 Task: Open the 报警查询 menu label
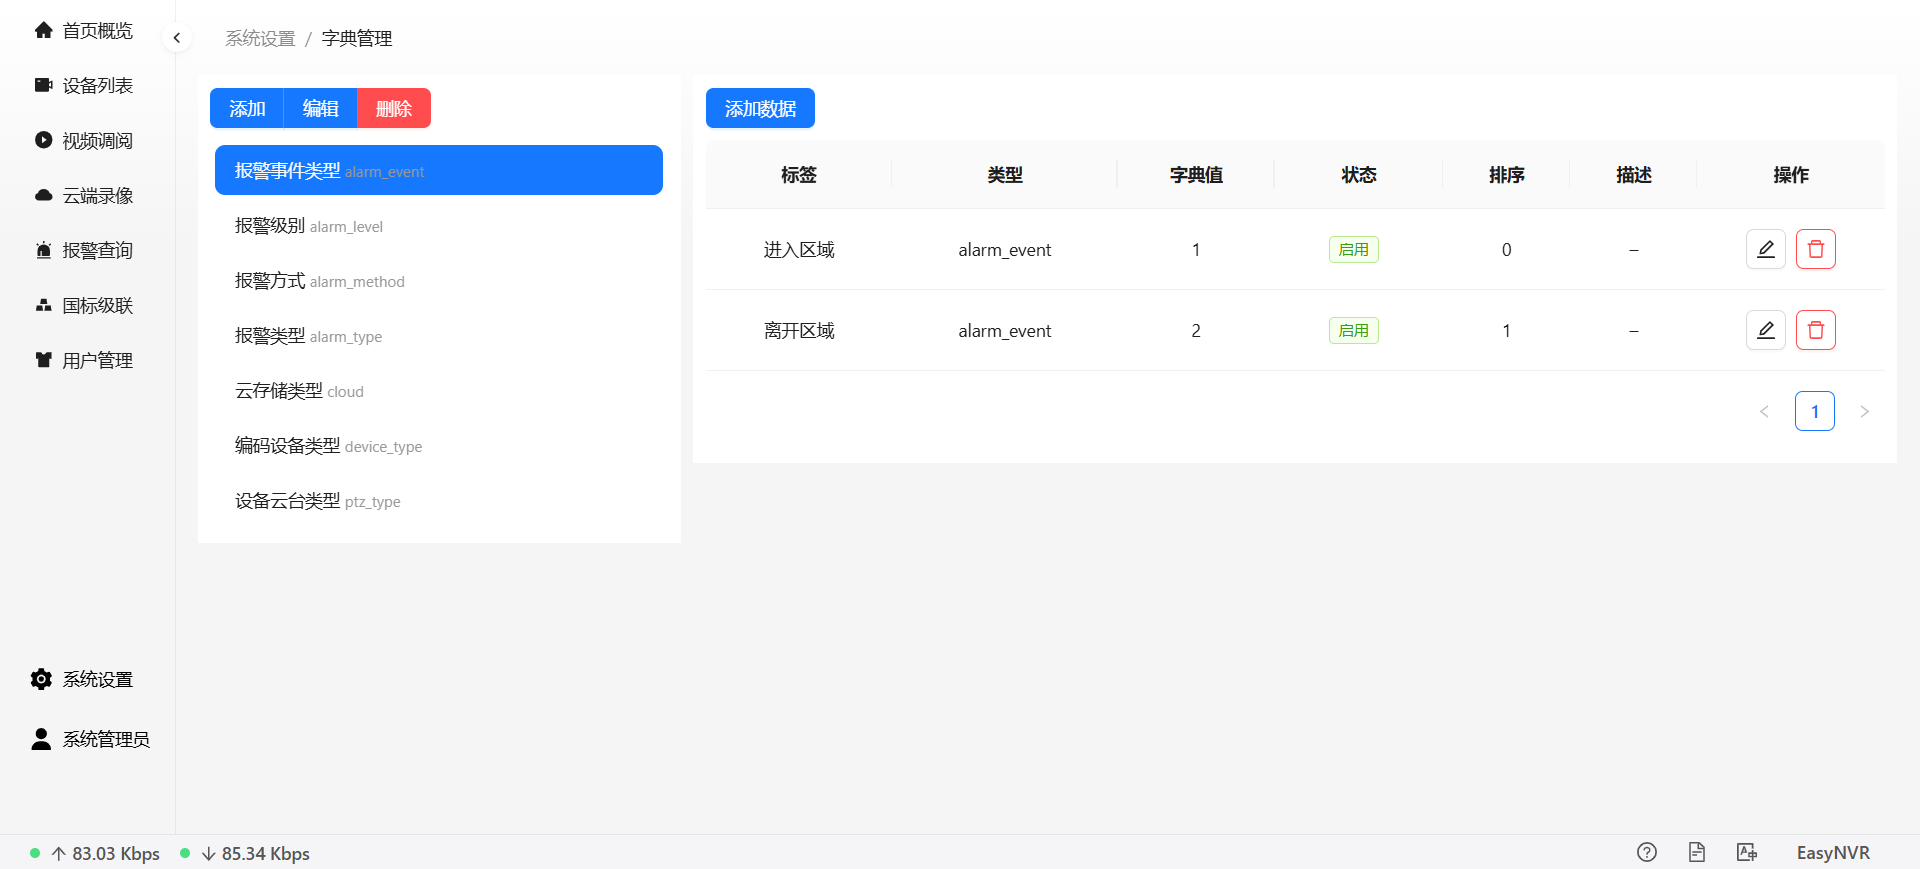[x=98, y=250]
